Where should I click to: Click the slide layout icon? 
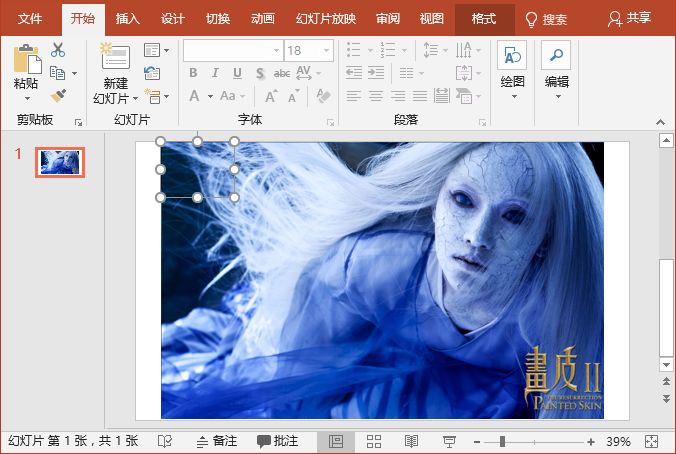coord(152,50)
